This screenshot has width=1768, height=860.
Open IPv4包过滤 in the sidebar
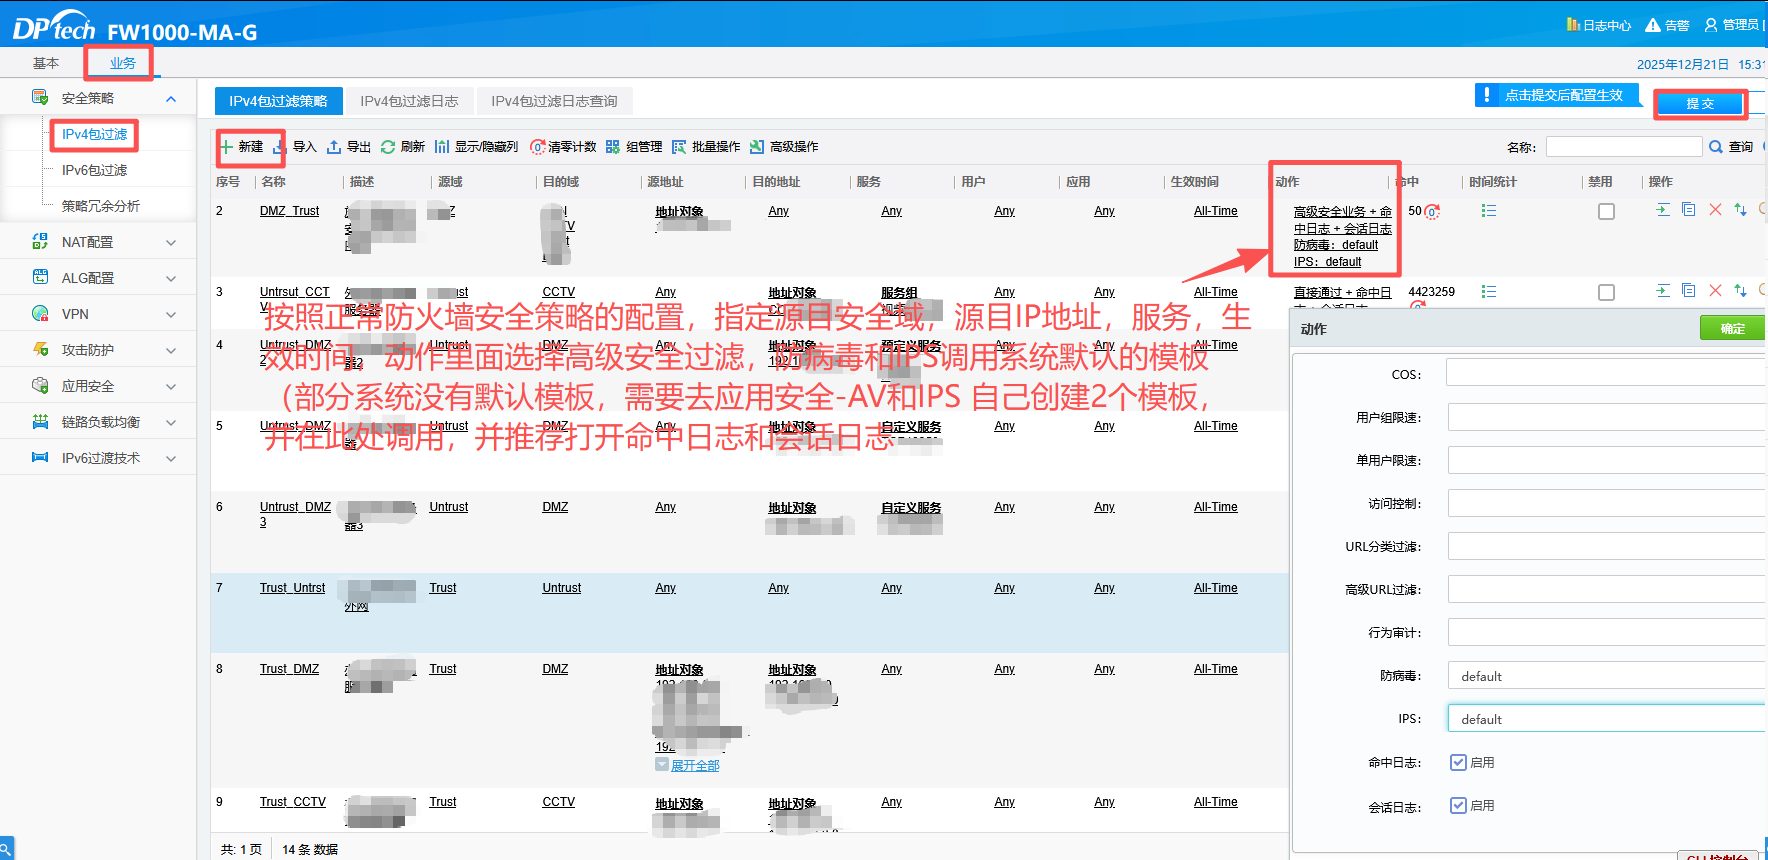(94, 134)
